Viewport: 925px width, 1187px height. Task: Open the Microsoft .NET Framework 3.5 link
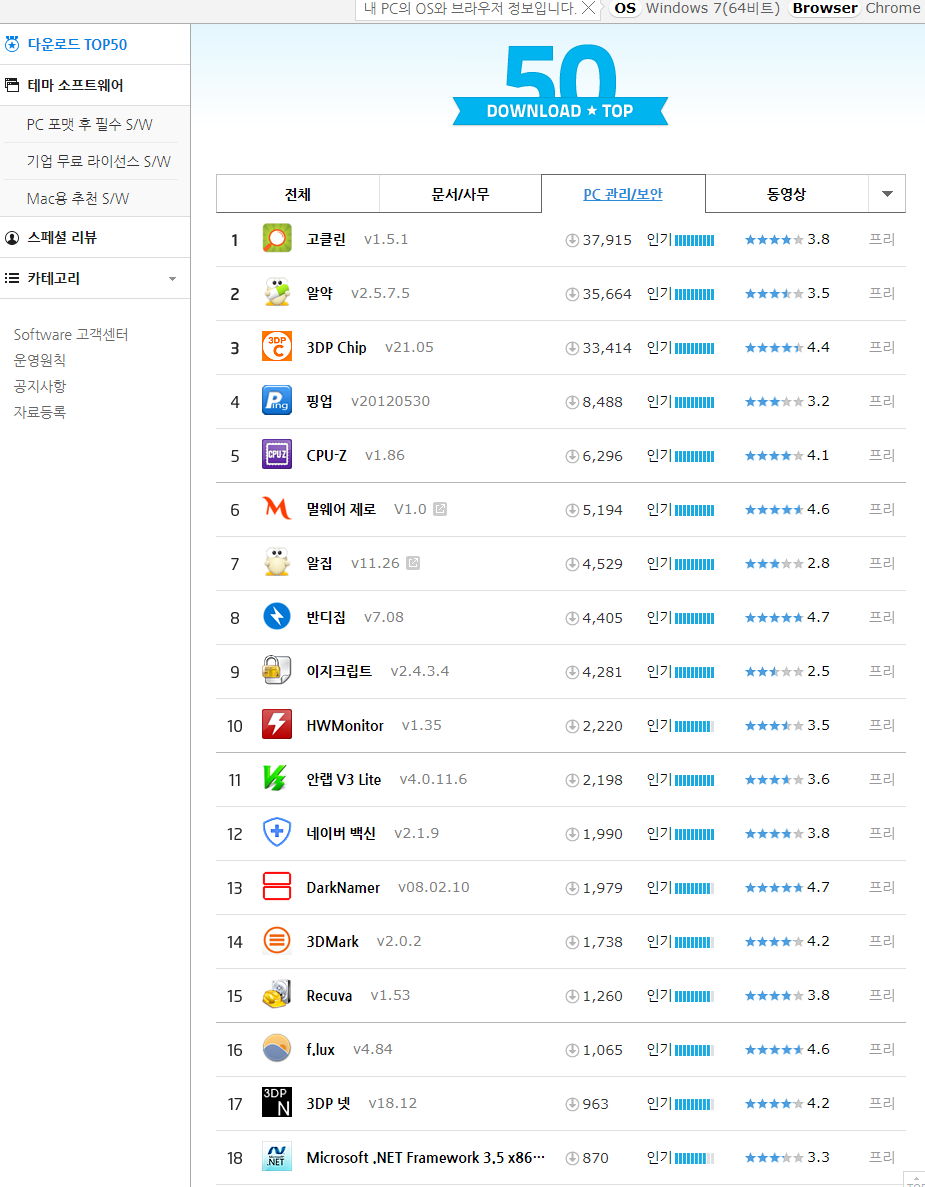(425, 1157)
